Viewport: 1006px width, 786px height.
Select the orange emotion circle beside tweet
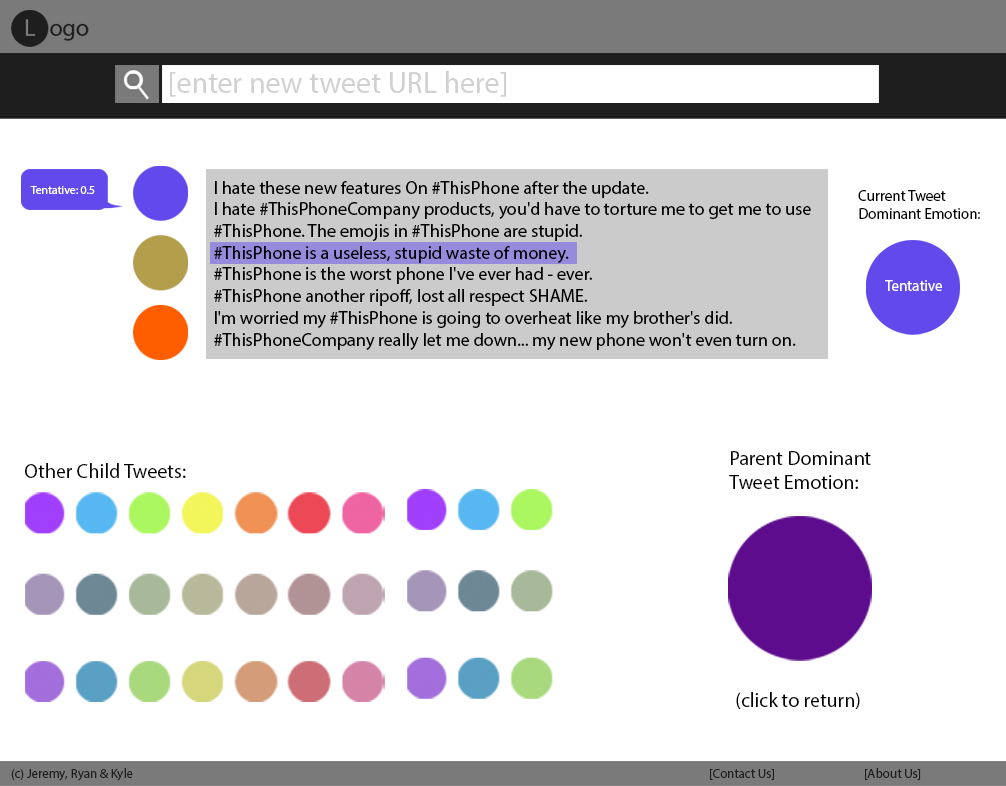160,332
